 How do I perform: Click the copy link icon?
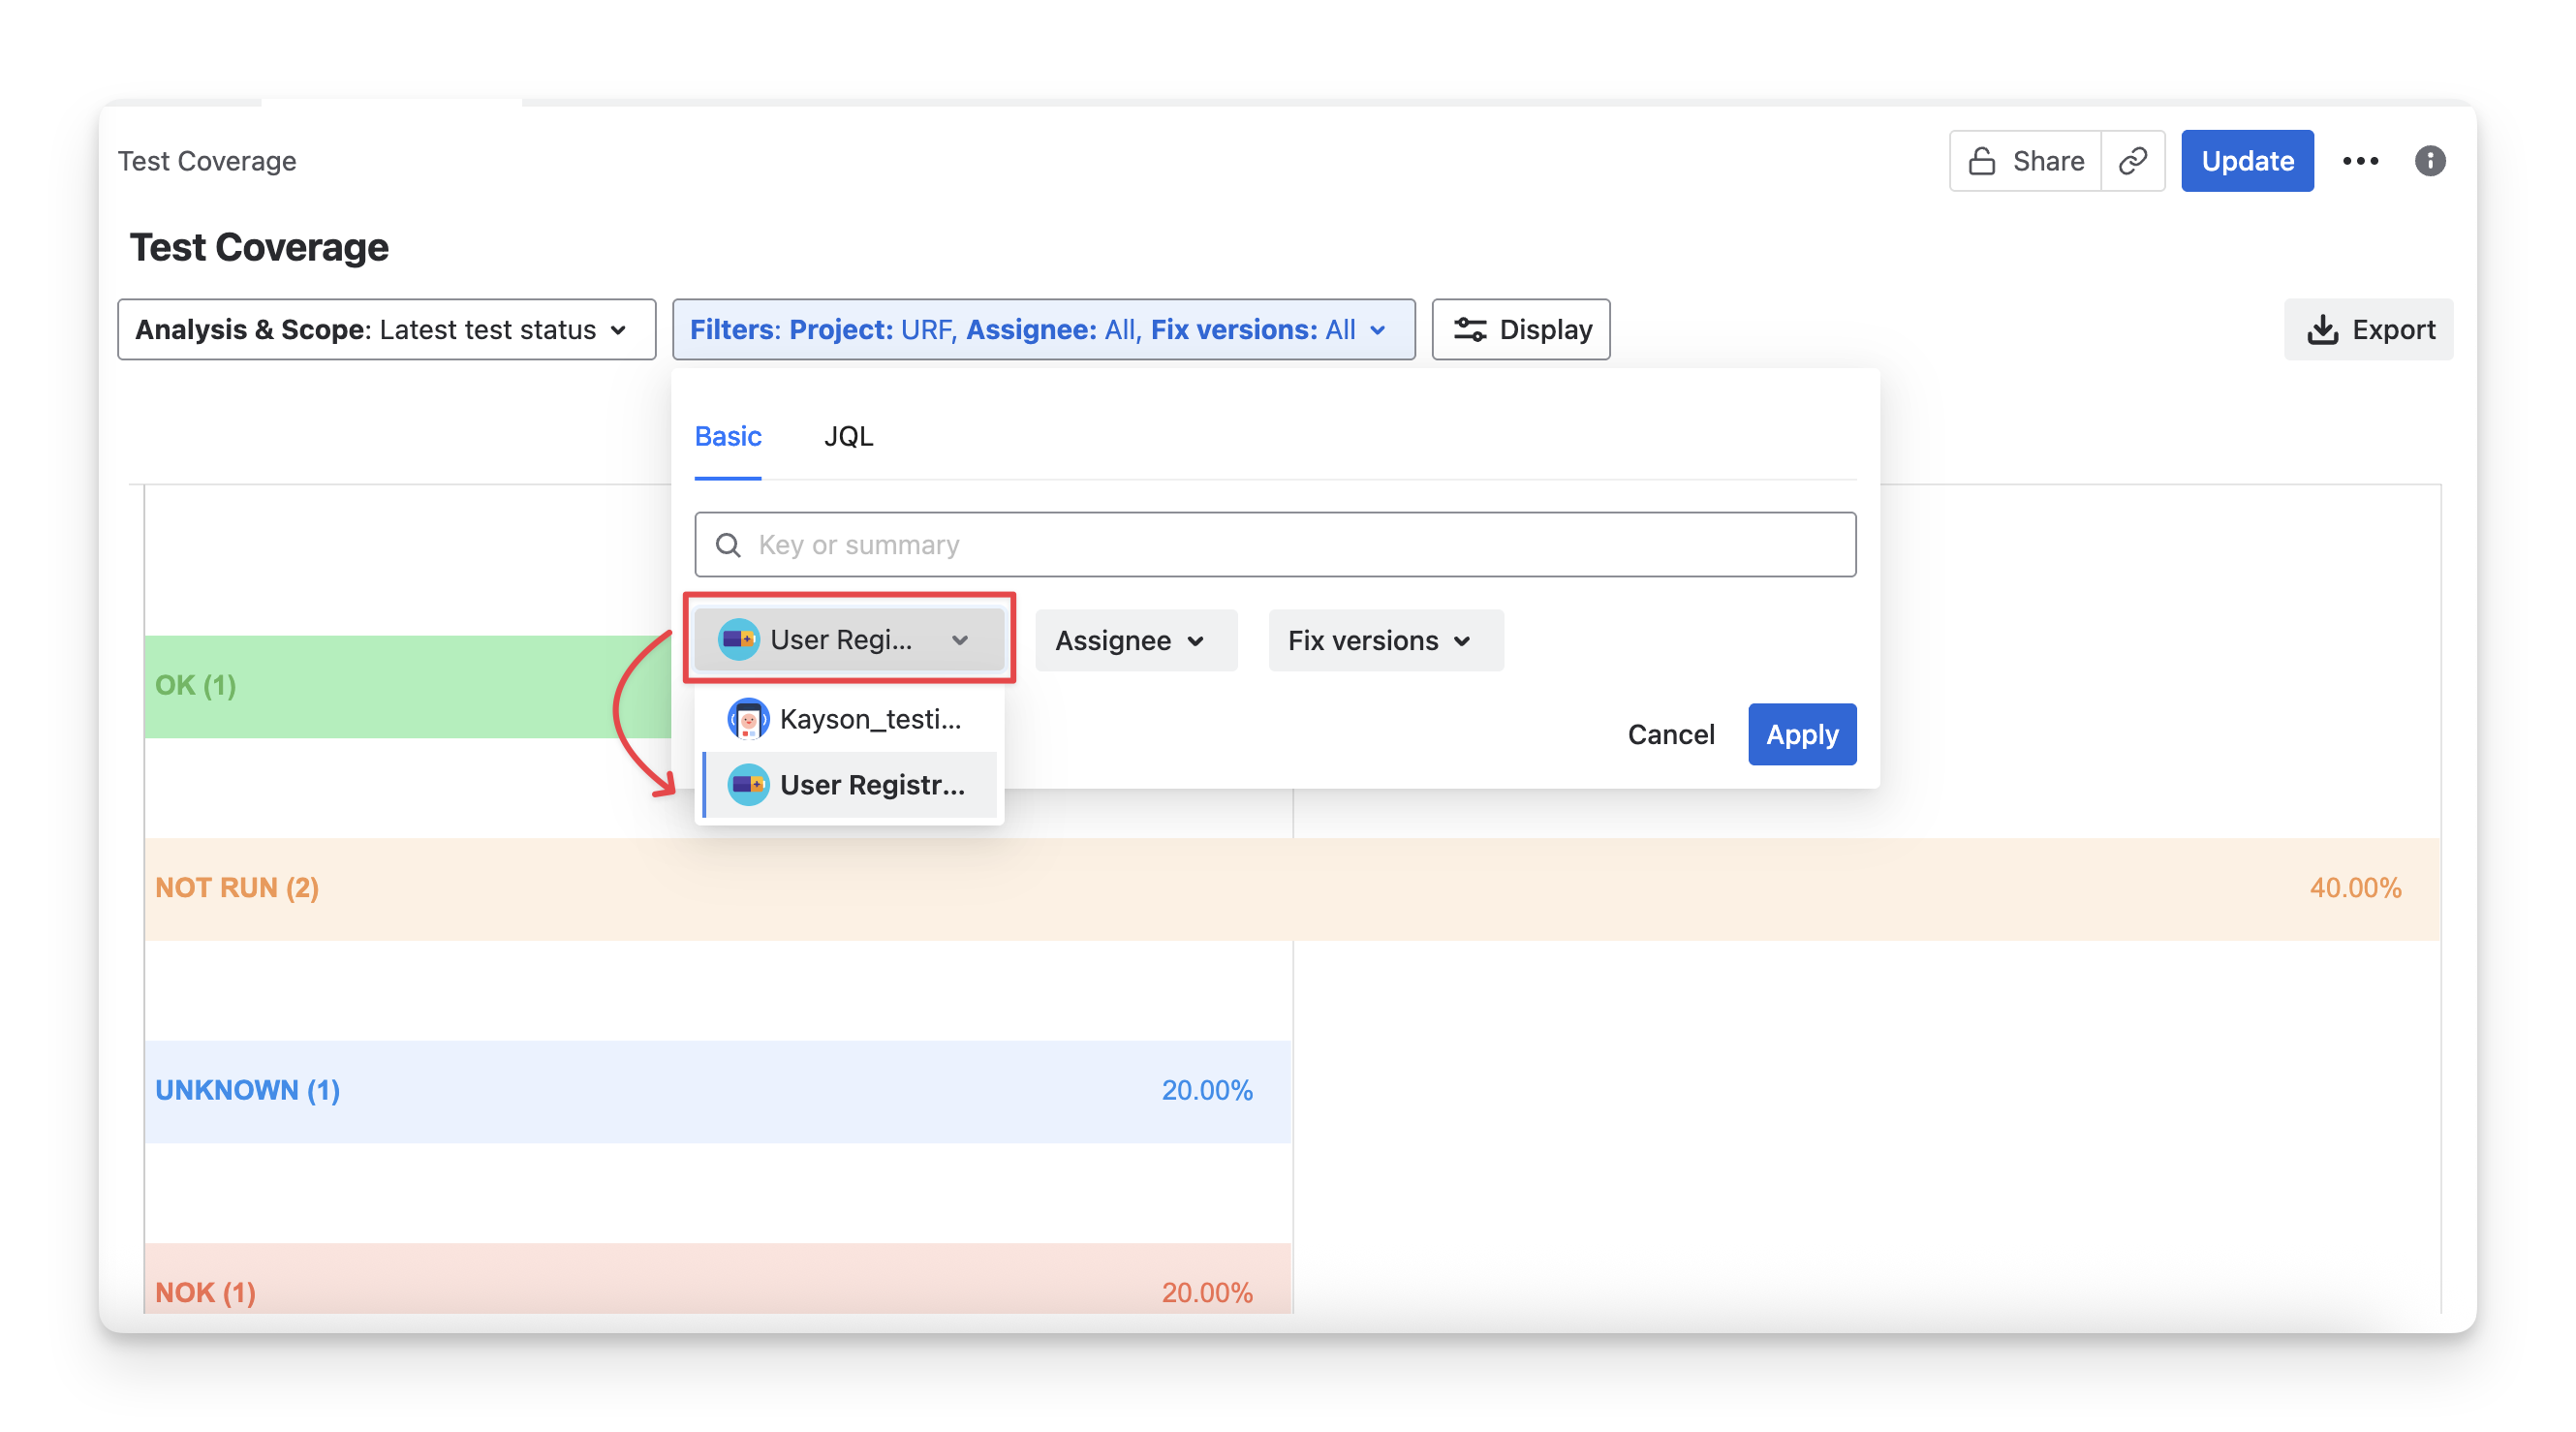[x=2132, y=161]
